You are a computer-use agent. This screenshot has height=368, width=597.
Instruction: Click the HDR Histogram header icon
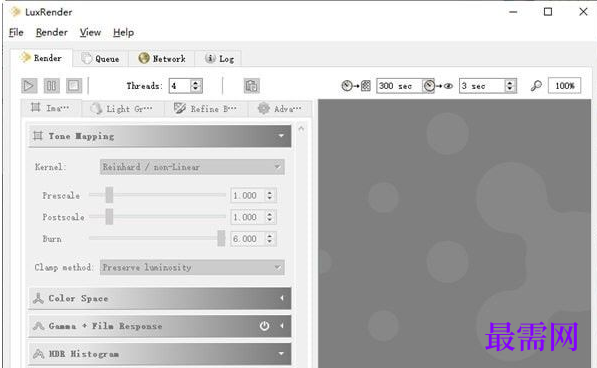pyautogui.click(x=38, y=354)
